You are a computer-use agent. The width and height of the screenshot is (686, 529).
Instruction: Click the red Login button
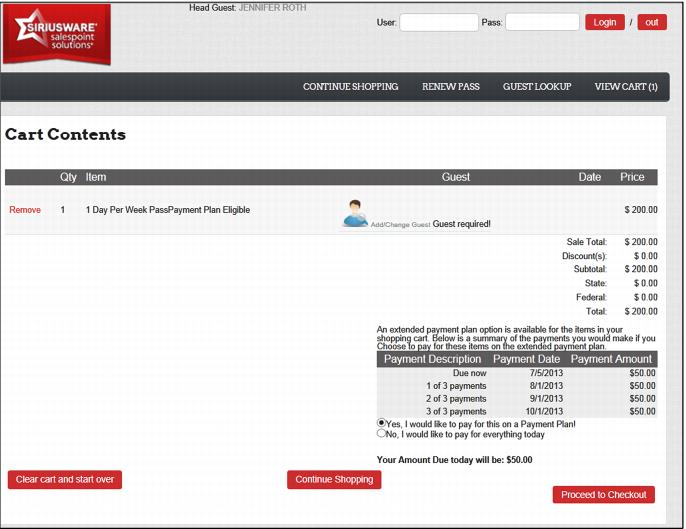coord(605,22)
